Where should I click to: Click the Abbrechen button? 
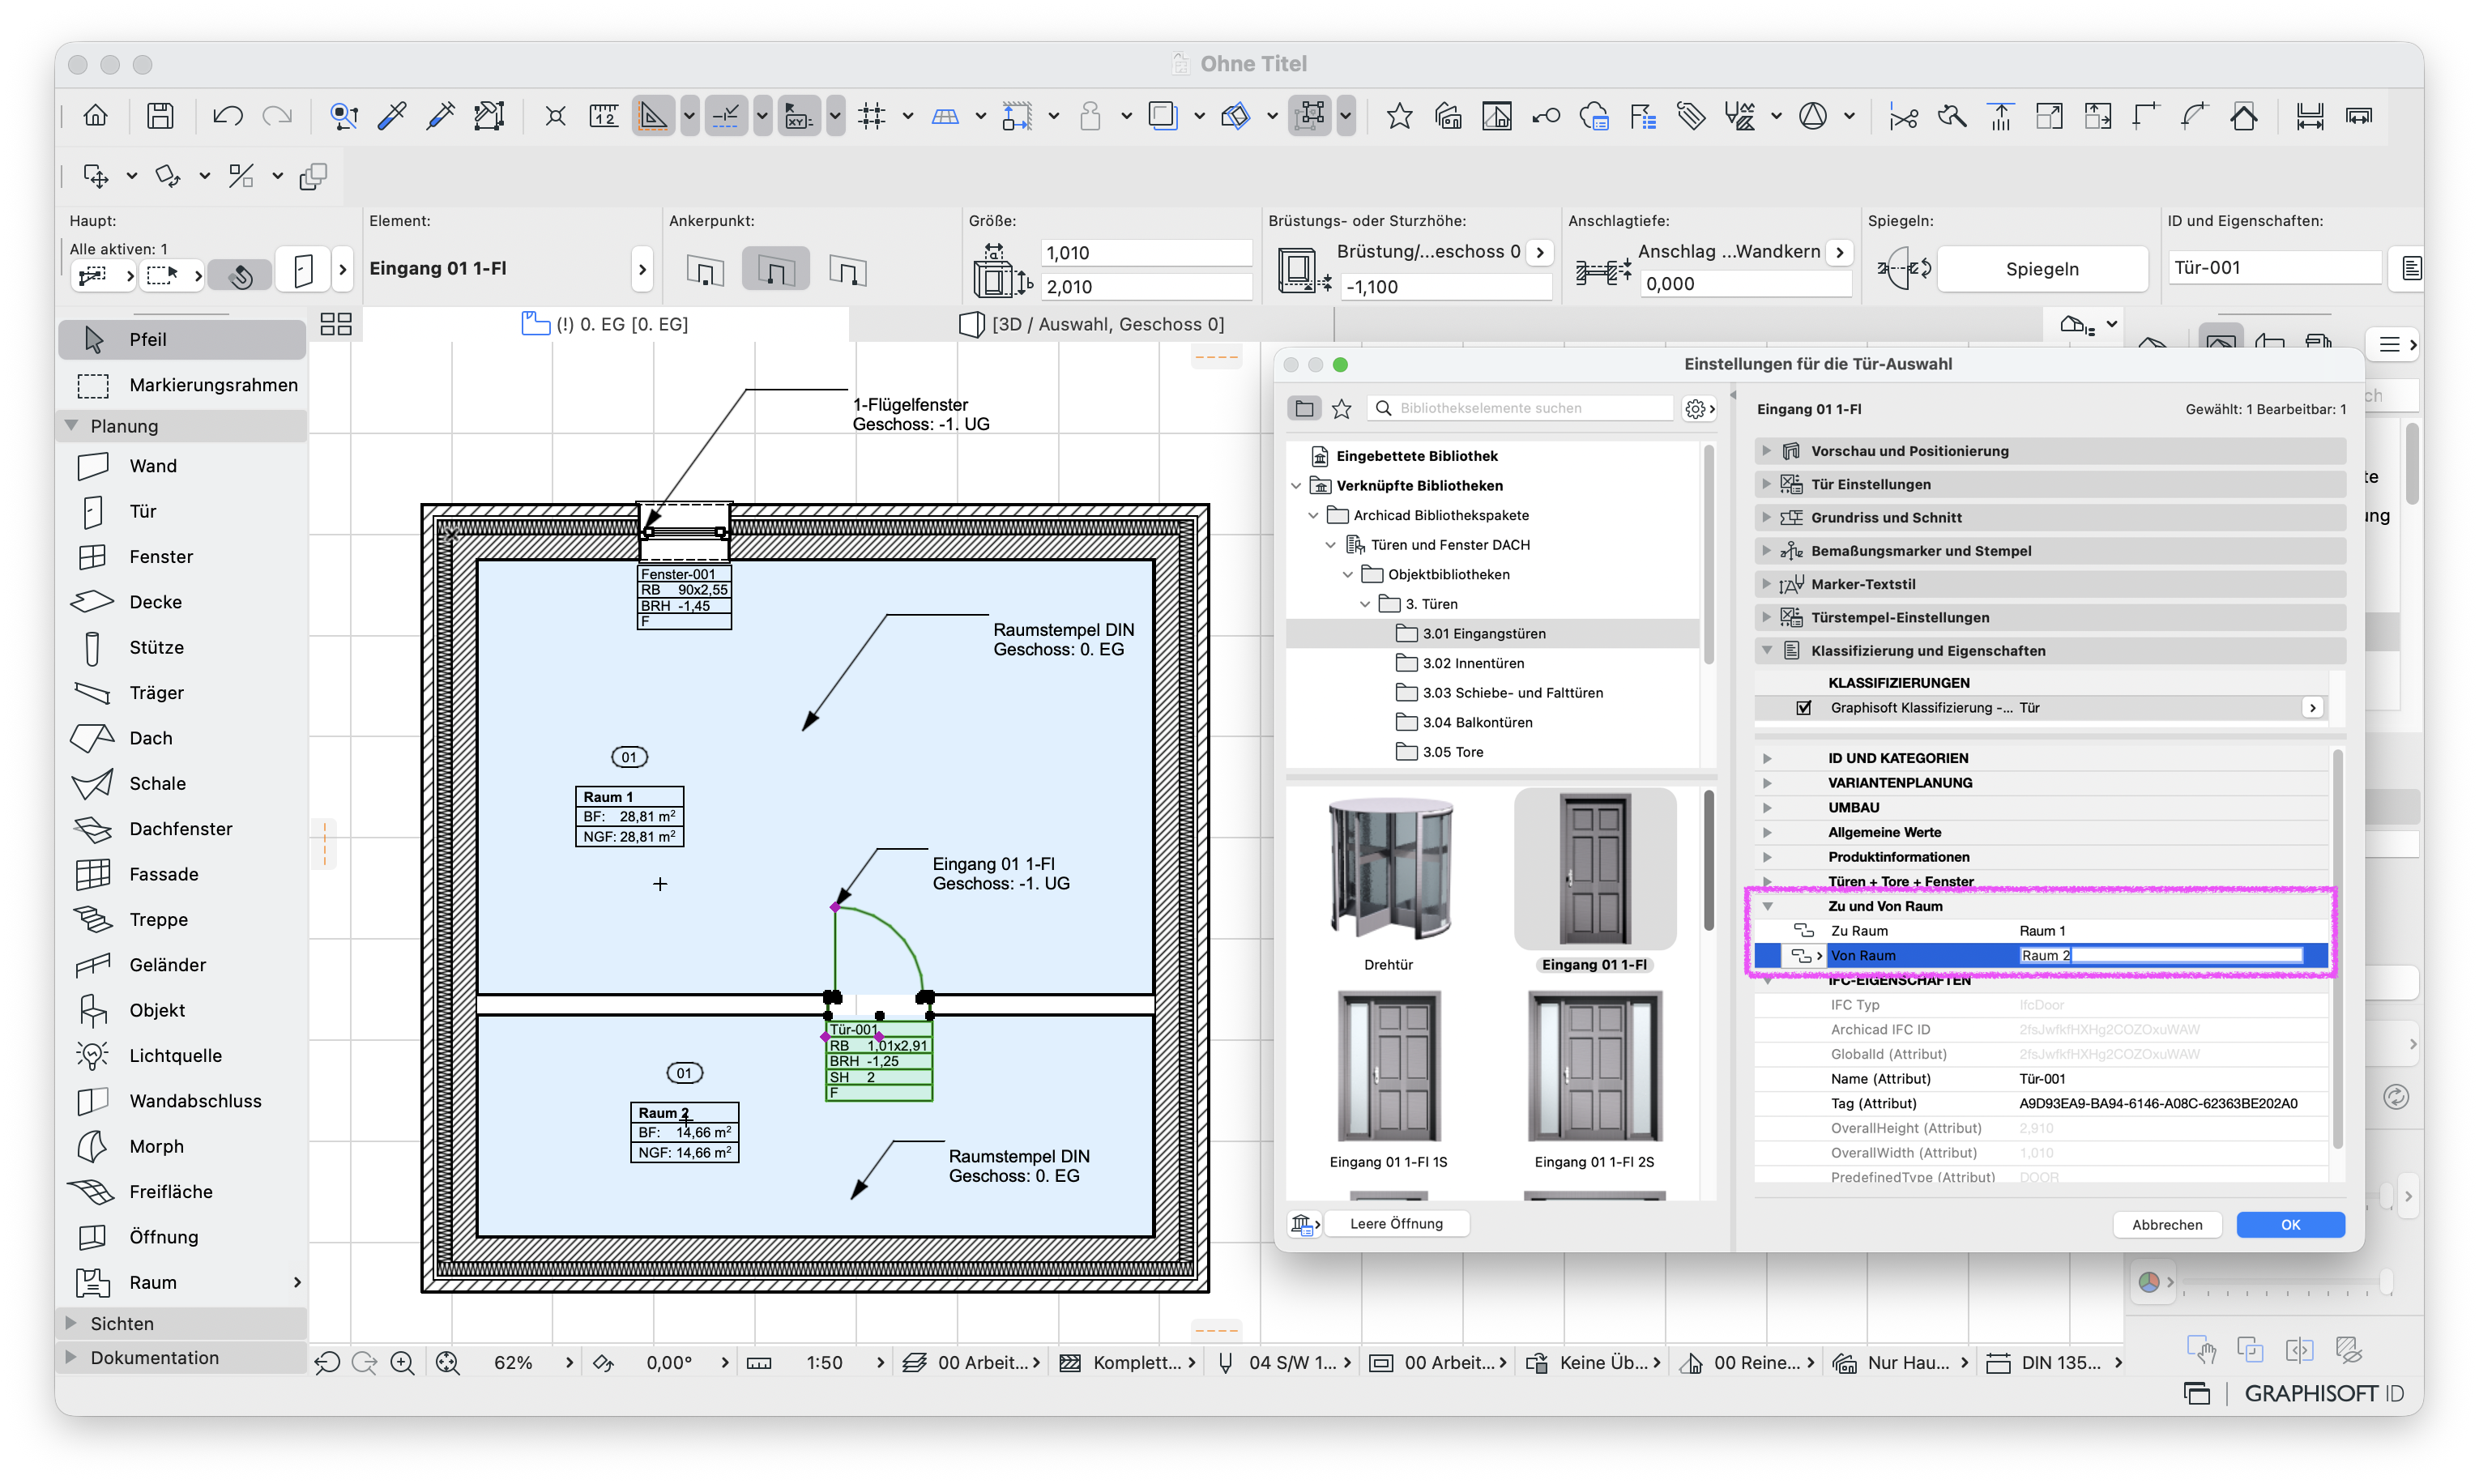pos(2167,1225)
